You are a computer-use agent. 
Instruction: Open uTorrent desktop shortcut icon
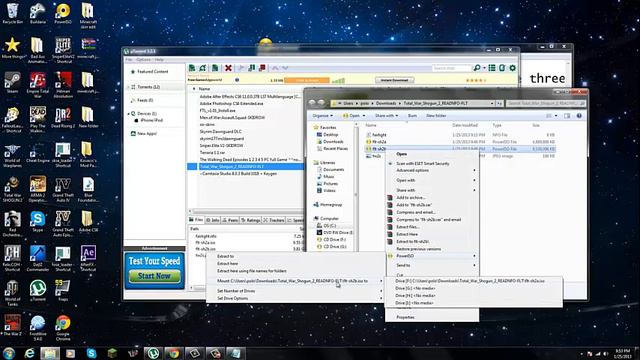(38, 291)
